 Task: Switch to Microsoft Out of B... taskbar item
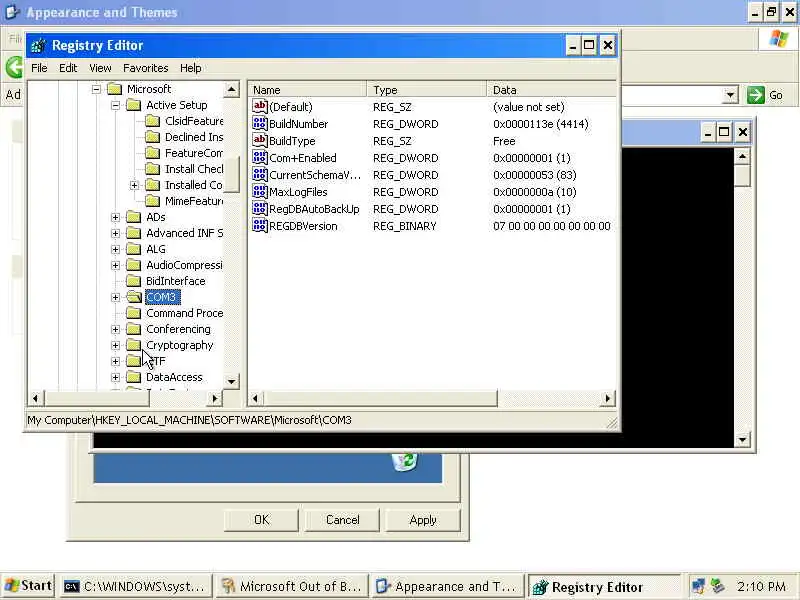(292, 587)
